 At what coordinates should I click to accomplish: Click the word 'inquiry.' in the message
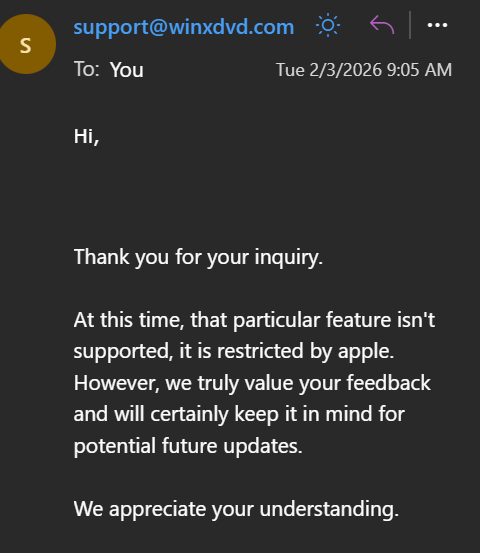point(289,257)
